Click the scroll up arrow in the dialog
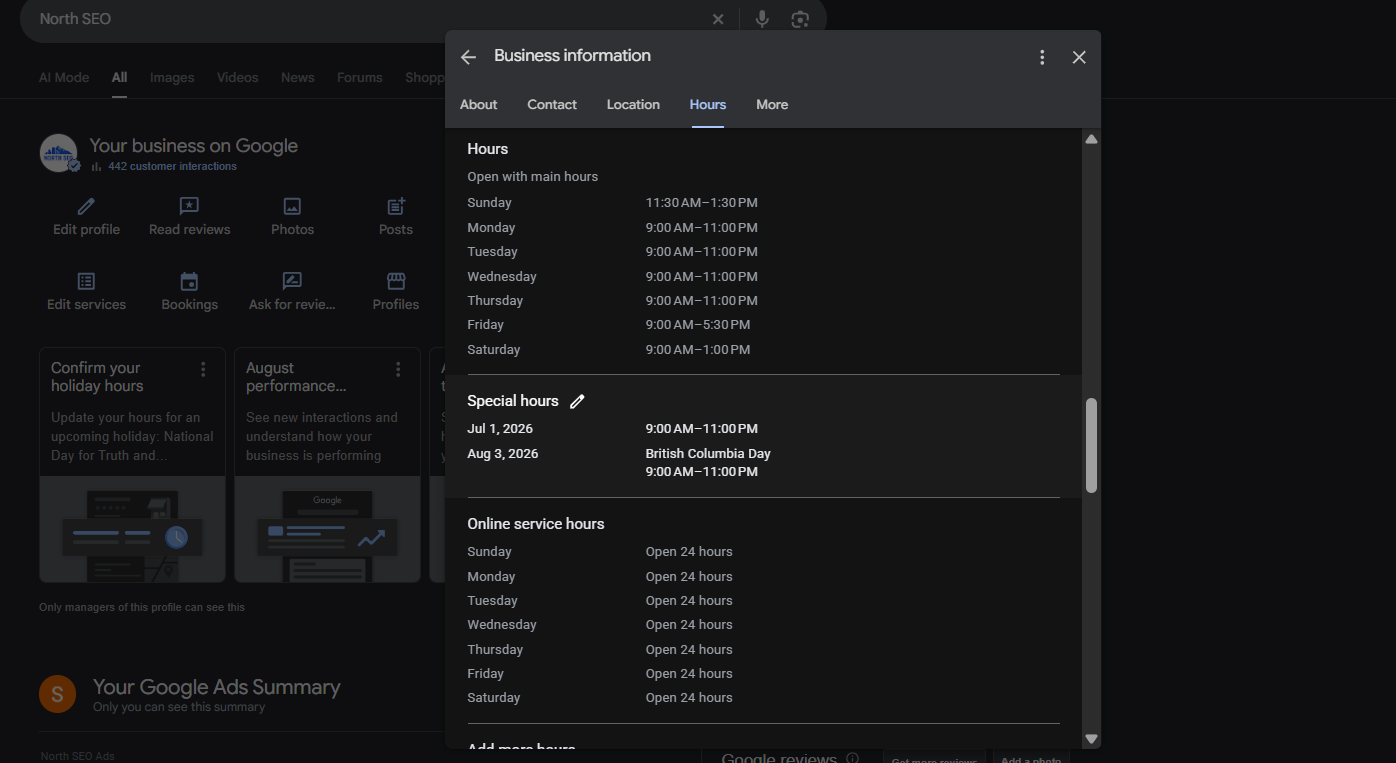 (x=1091, y=139)
